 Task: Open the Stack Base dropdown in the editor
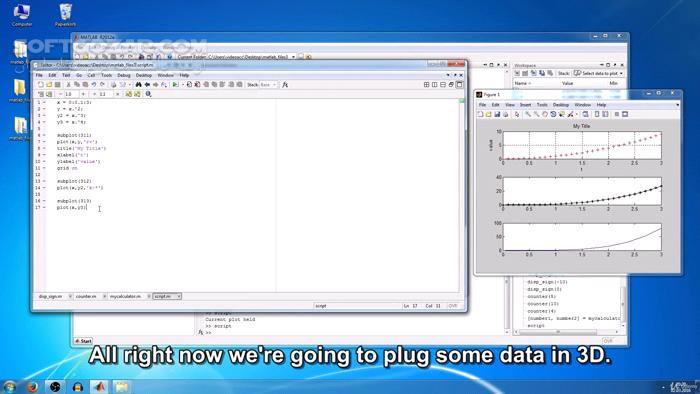pyautogui.click(x=268, y=84)
